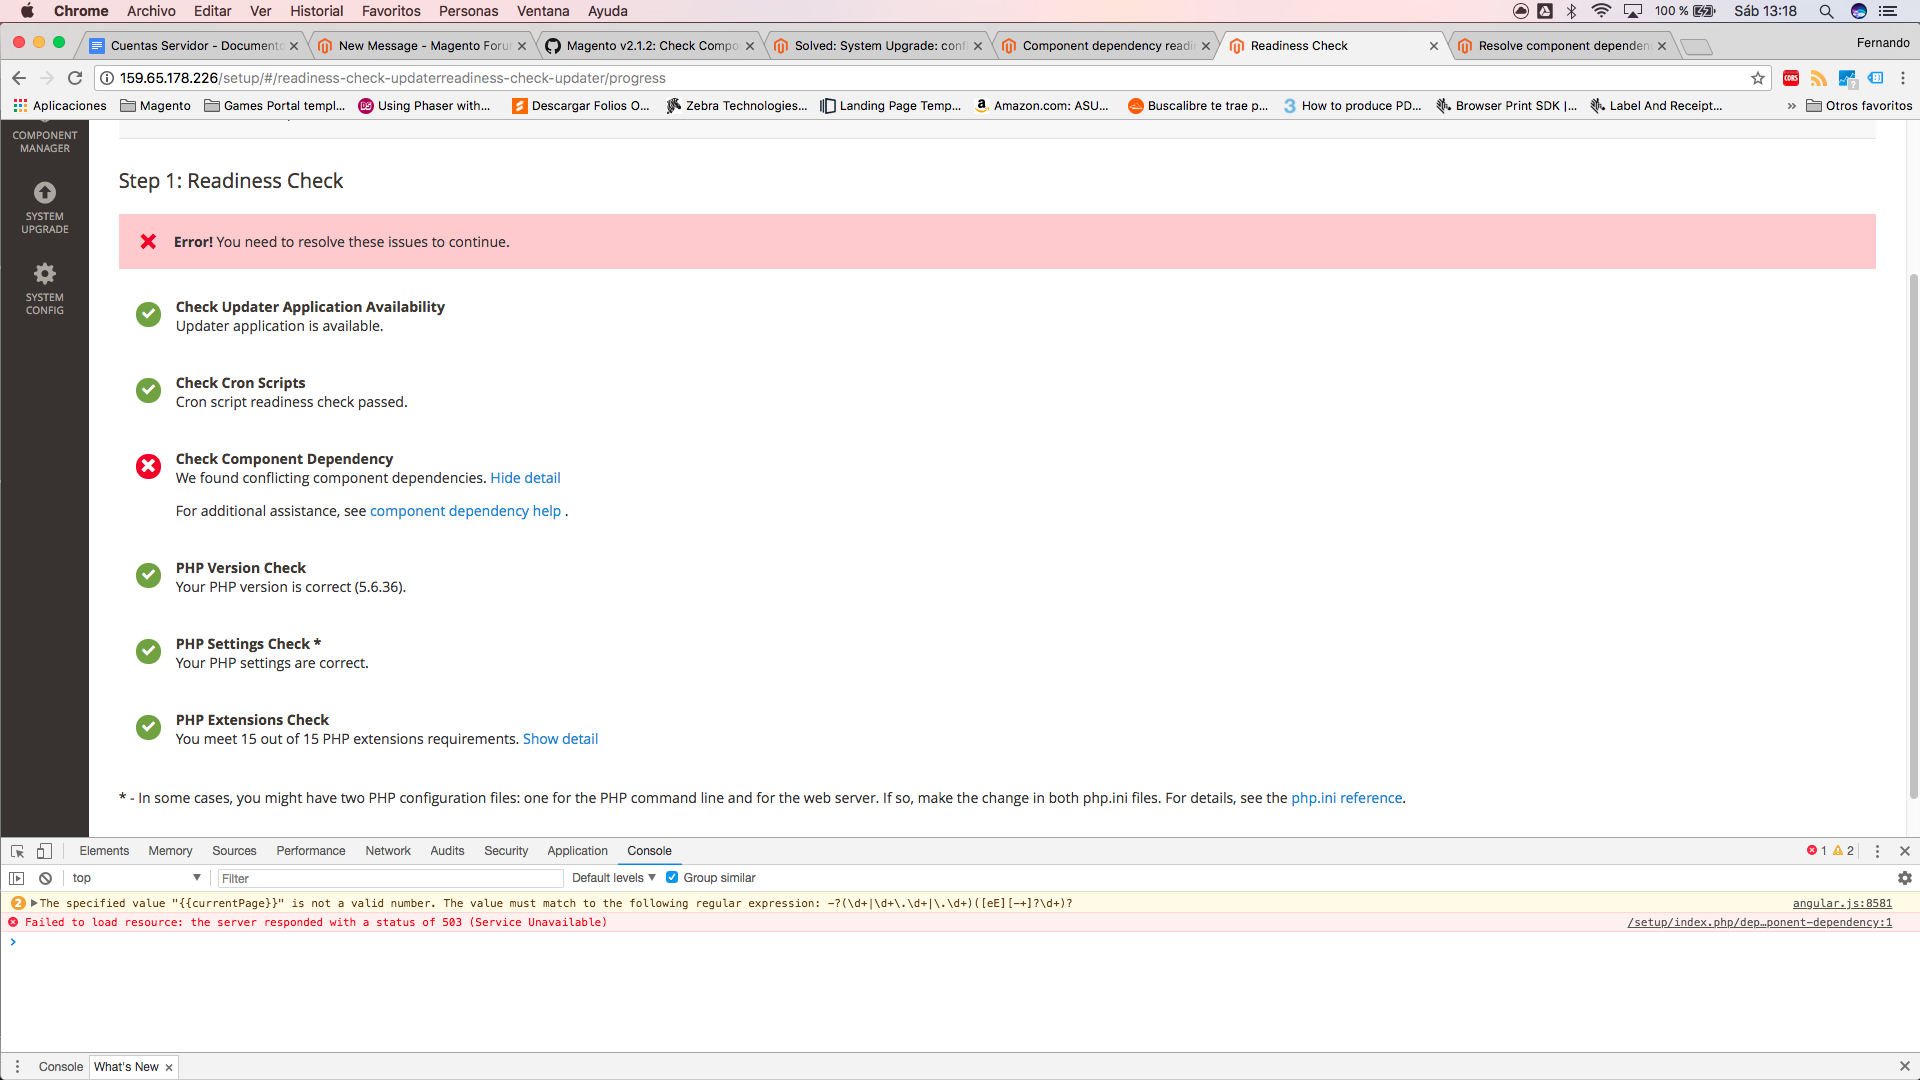Click the inspect element picker icon
This screenshot has width=1920, height=1080.
pyautogui.click(x=17, y=851)
